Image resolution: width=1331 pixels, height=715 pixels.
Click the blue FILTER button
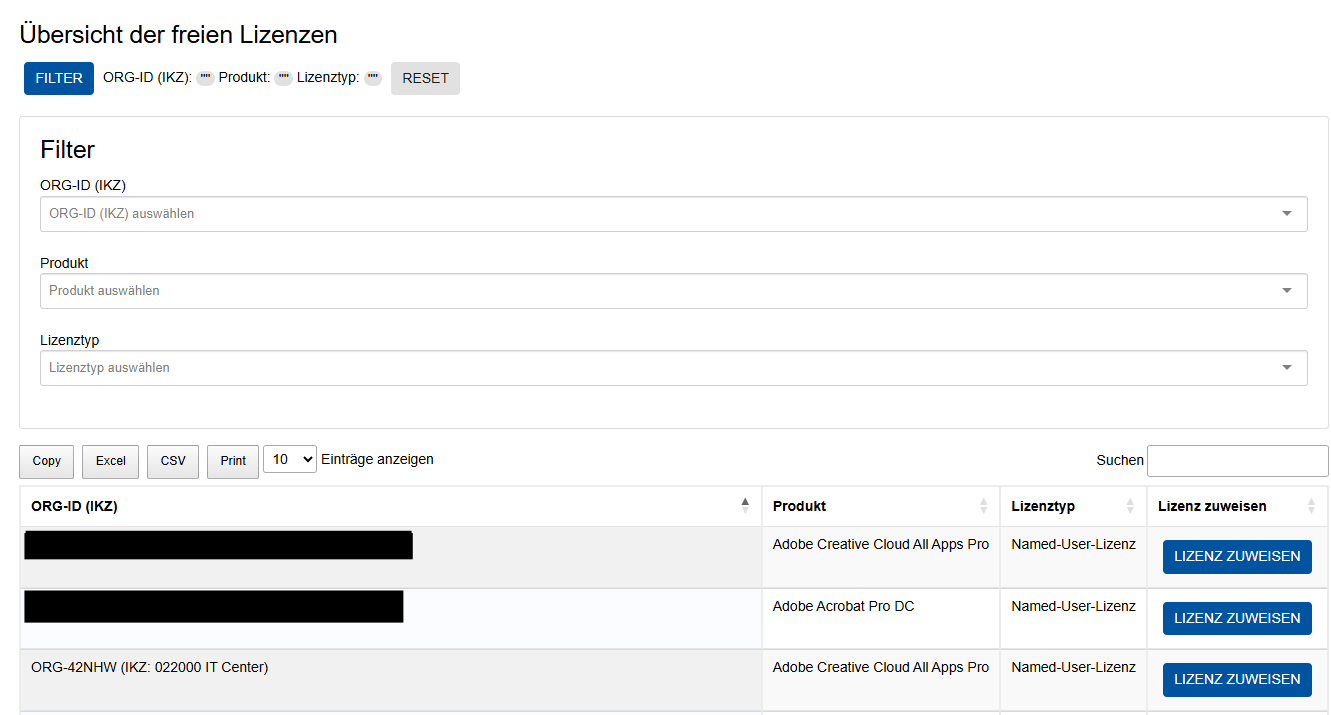coord(59,78)
